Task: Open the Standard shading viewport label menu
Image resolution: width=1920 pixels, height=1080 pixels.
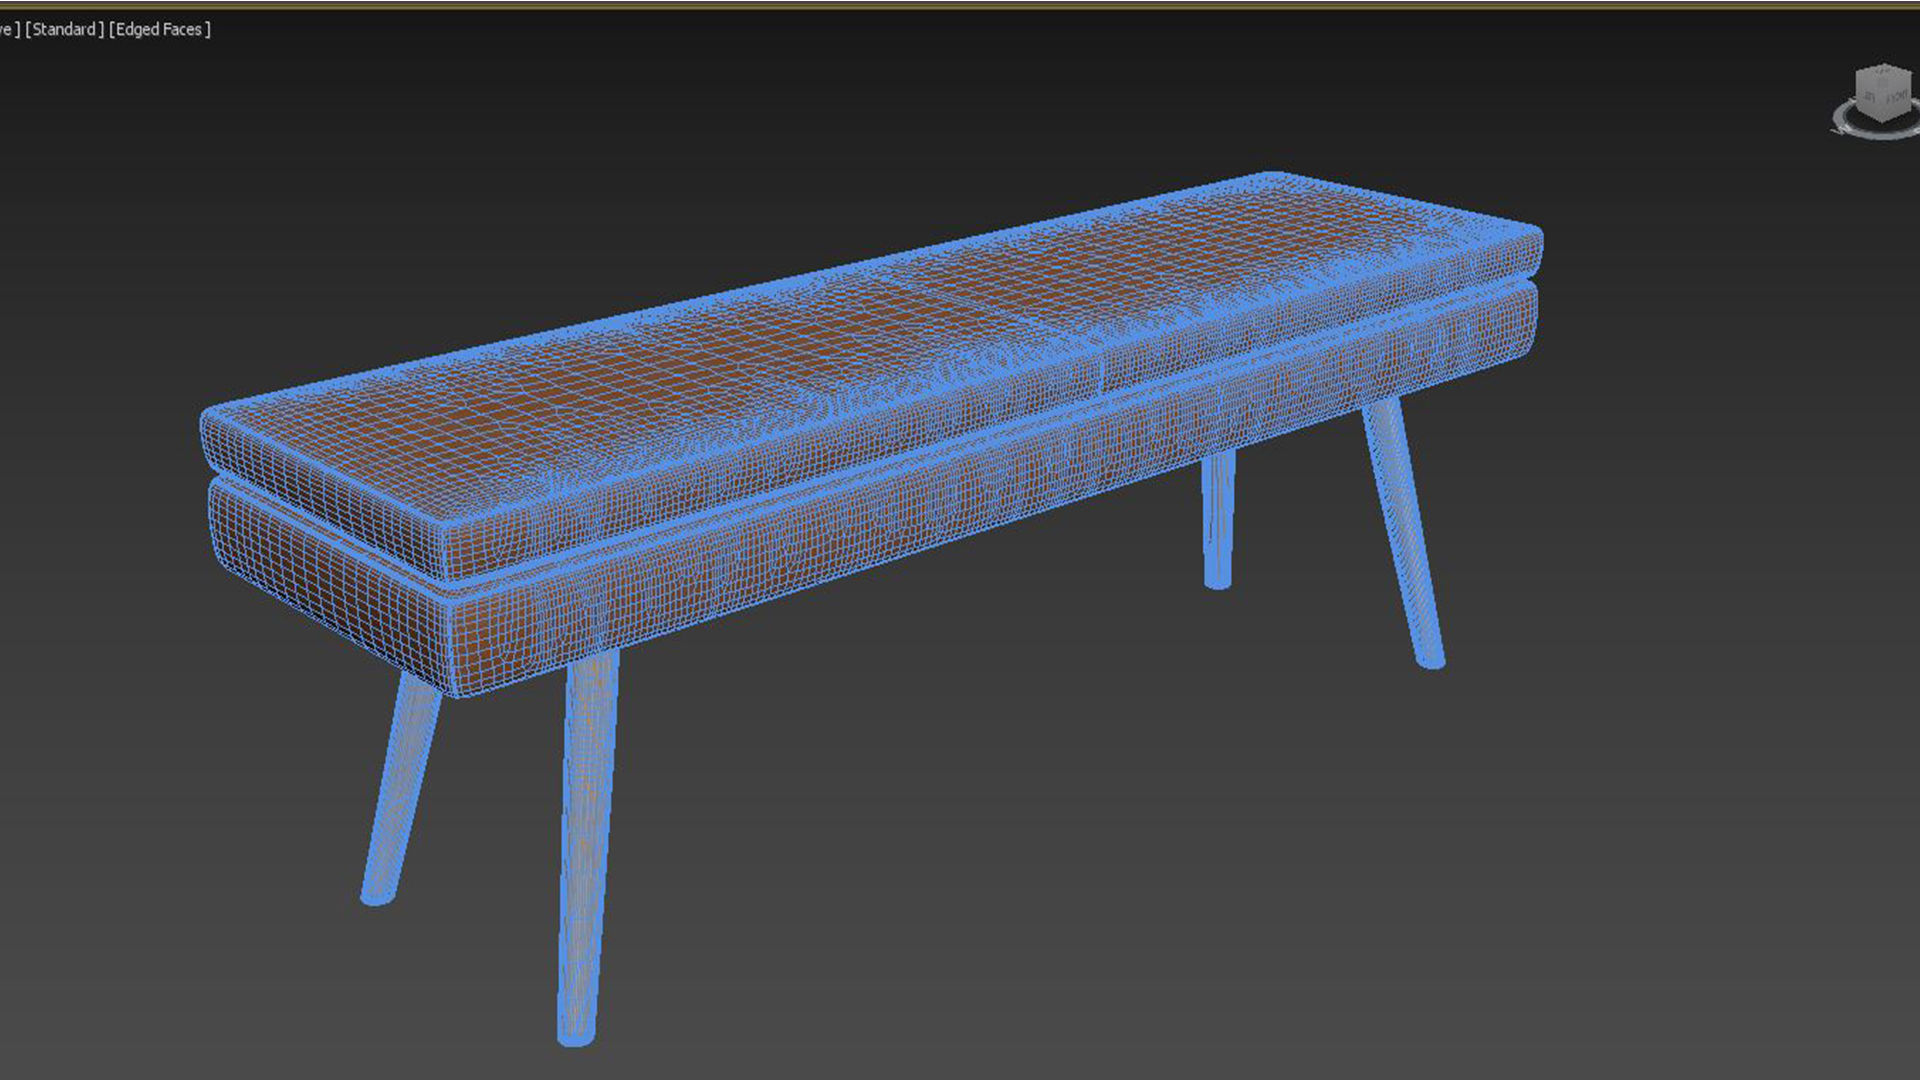Action: tap(65, 29)
